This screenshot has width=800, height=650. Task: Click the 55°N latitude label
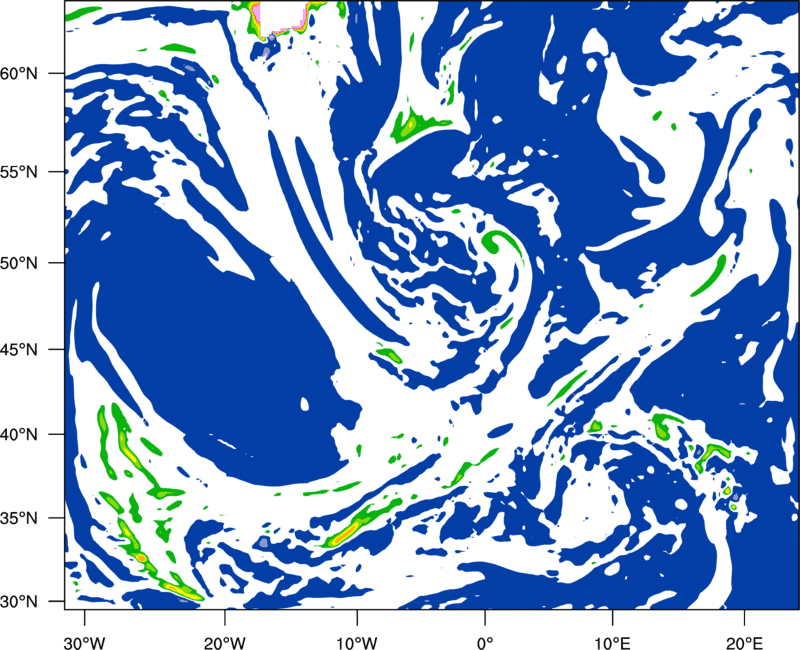point(19,172)
